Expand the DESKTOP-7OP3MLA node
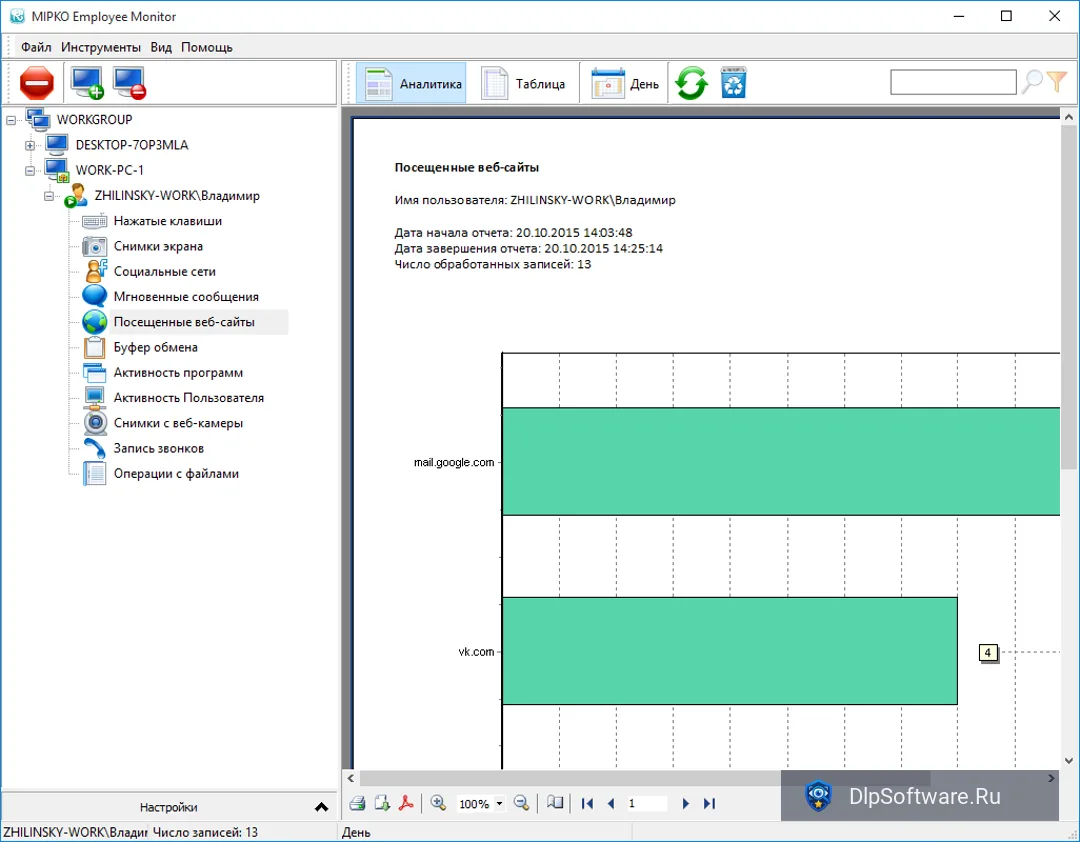 click(x=30, y=145)
